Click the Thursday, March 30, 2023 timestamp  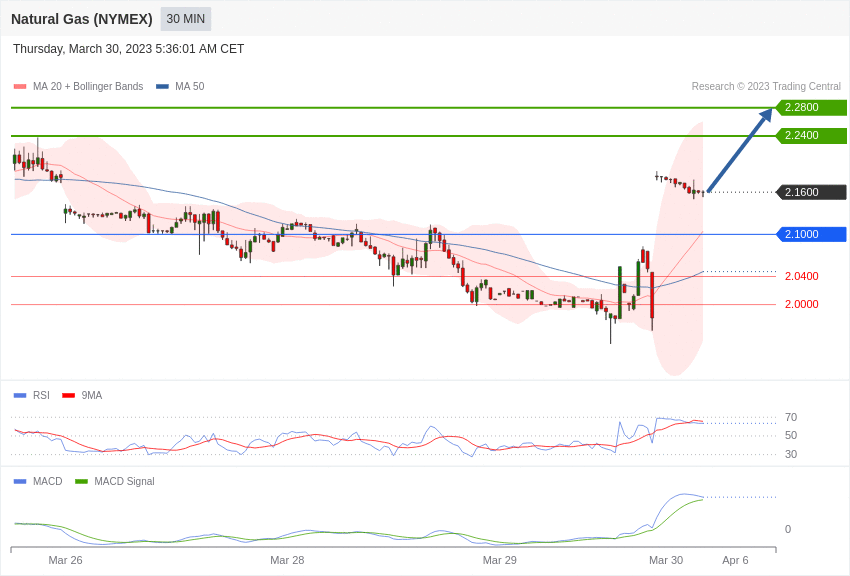point(128,49)
